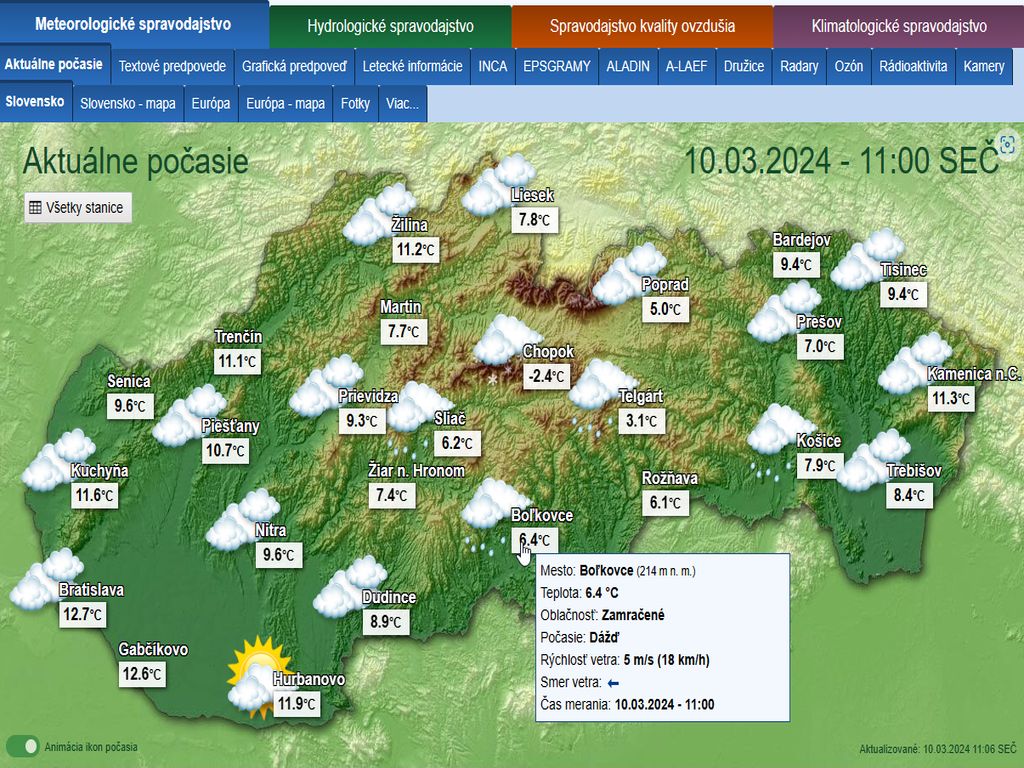Click the Všetky stanice button
1024x768 pixels.
click(77, 208)
